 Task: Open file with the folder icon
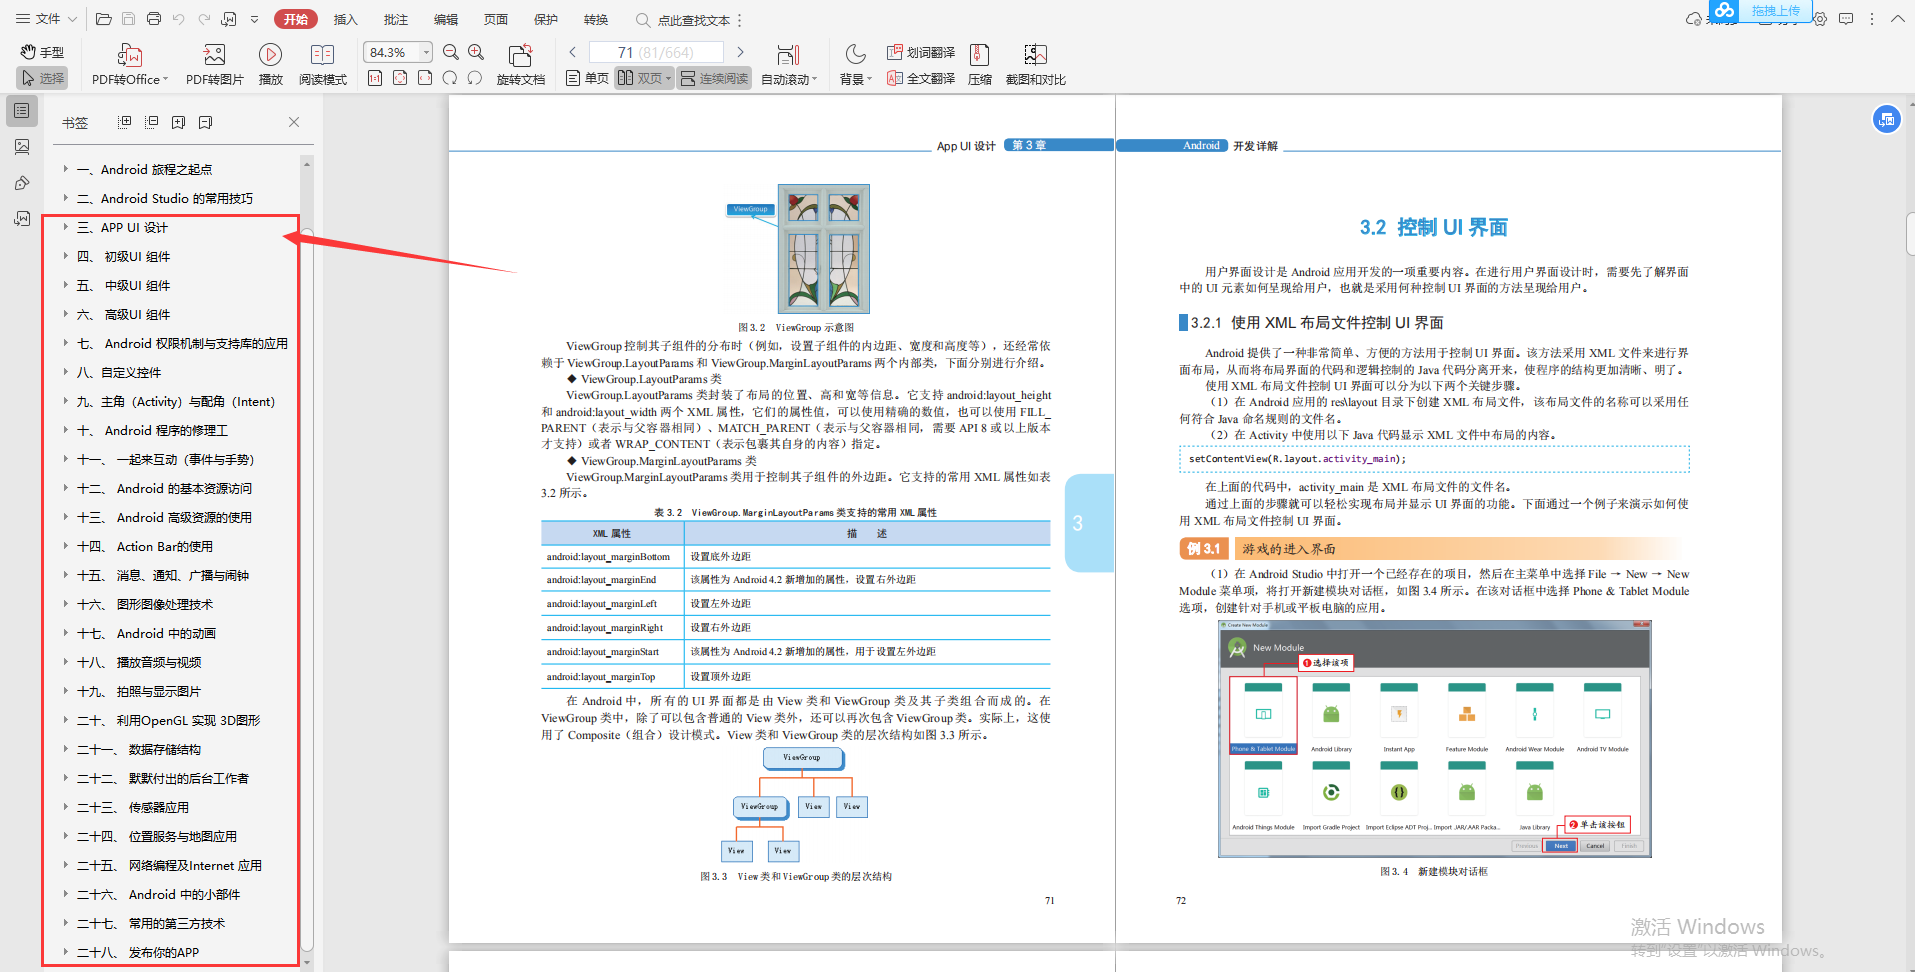(103, 19)
